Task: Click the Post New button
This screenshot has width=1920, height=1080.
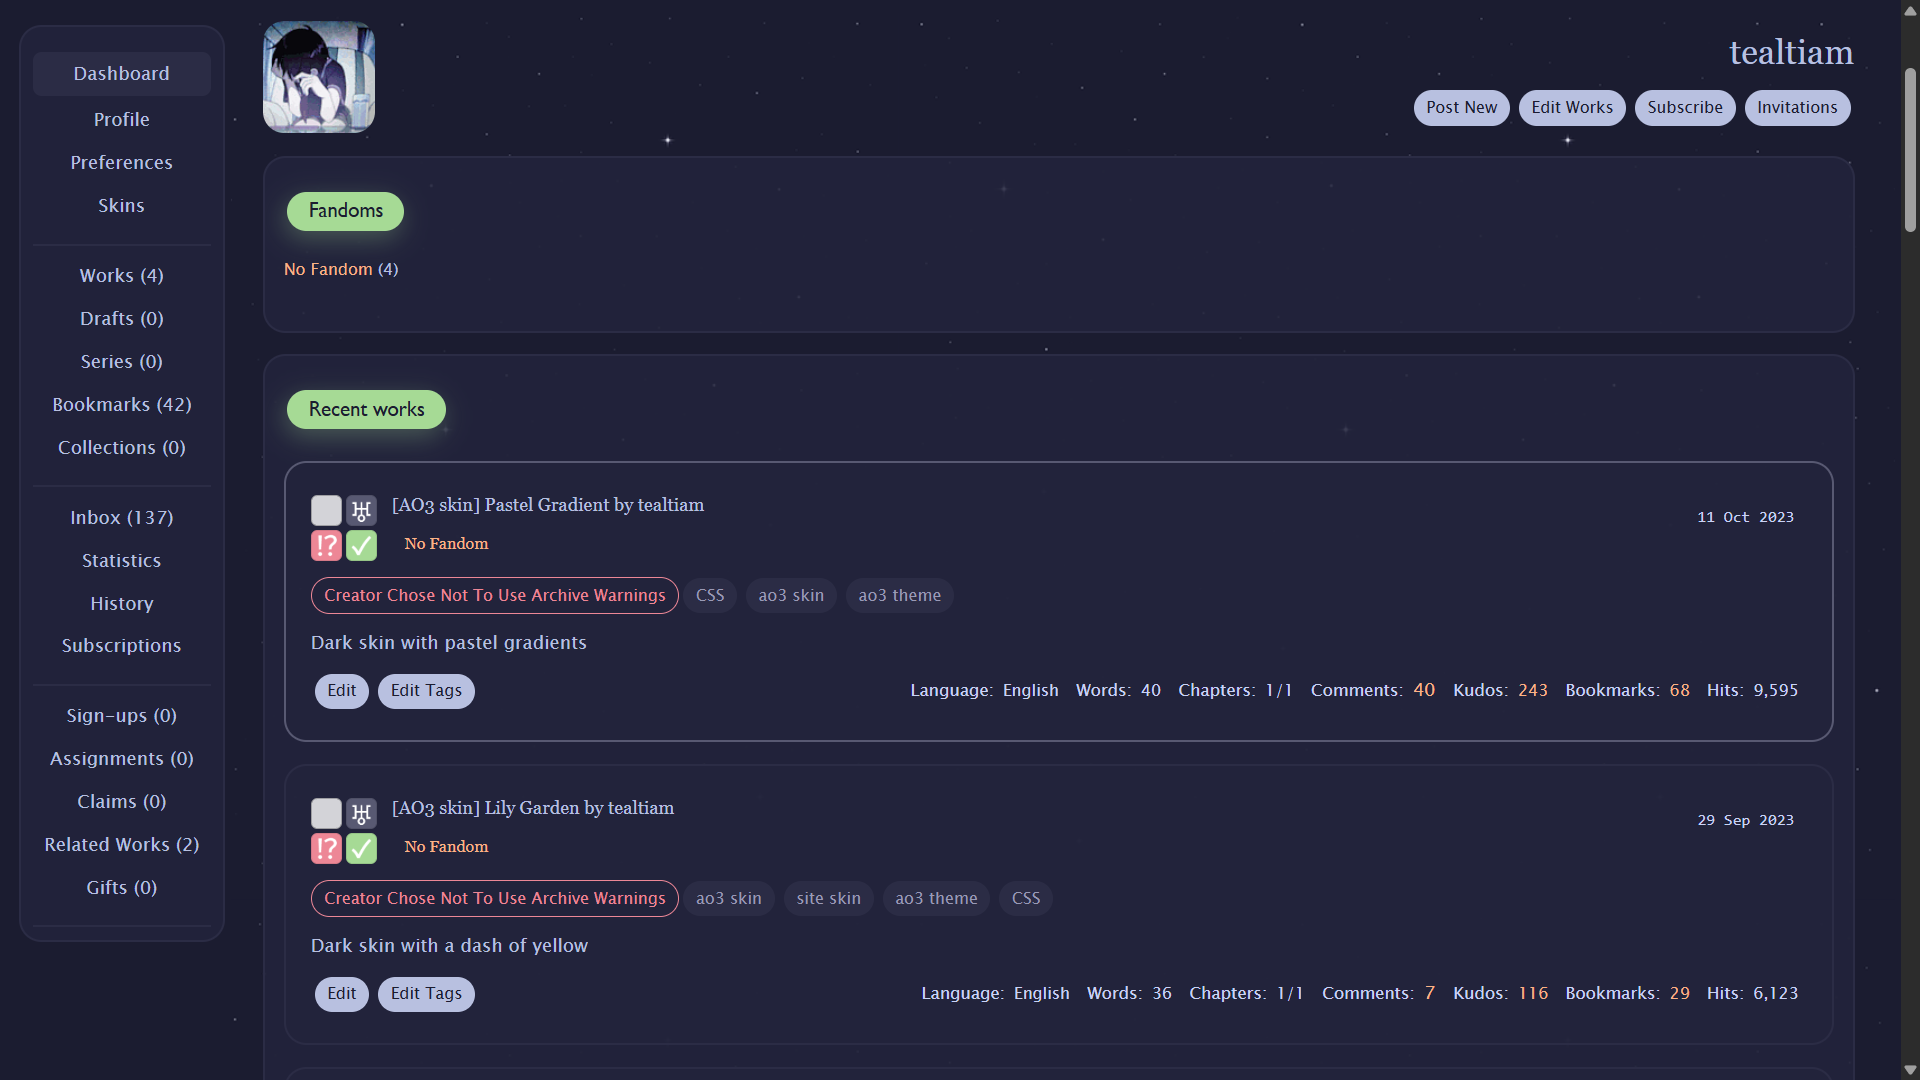Action: click(1461, 108)
